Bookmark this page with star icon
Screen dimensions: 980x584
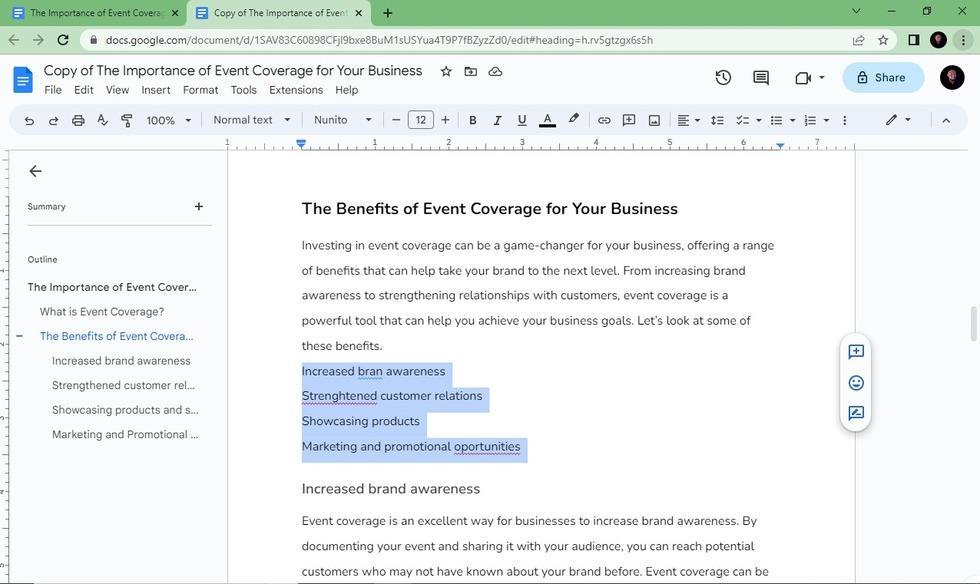point(882,40)
